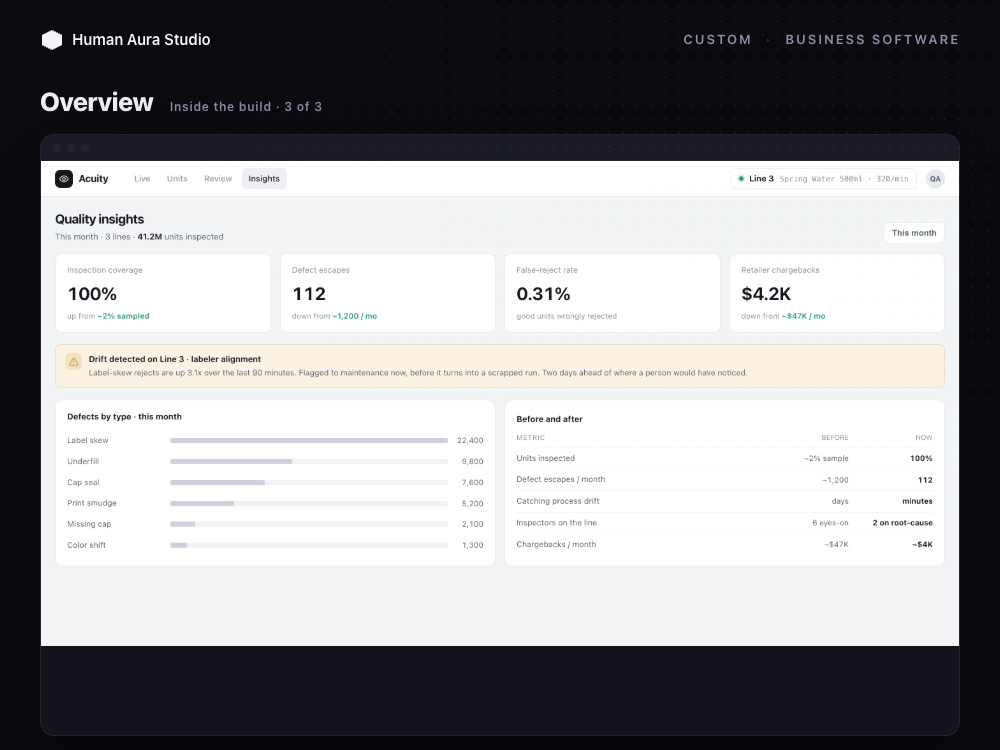Click the 9,800 Underfill count
This screenshot has width=1000, height=750.
point(473,461)
